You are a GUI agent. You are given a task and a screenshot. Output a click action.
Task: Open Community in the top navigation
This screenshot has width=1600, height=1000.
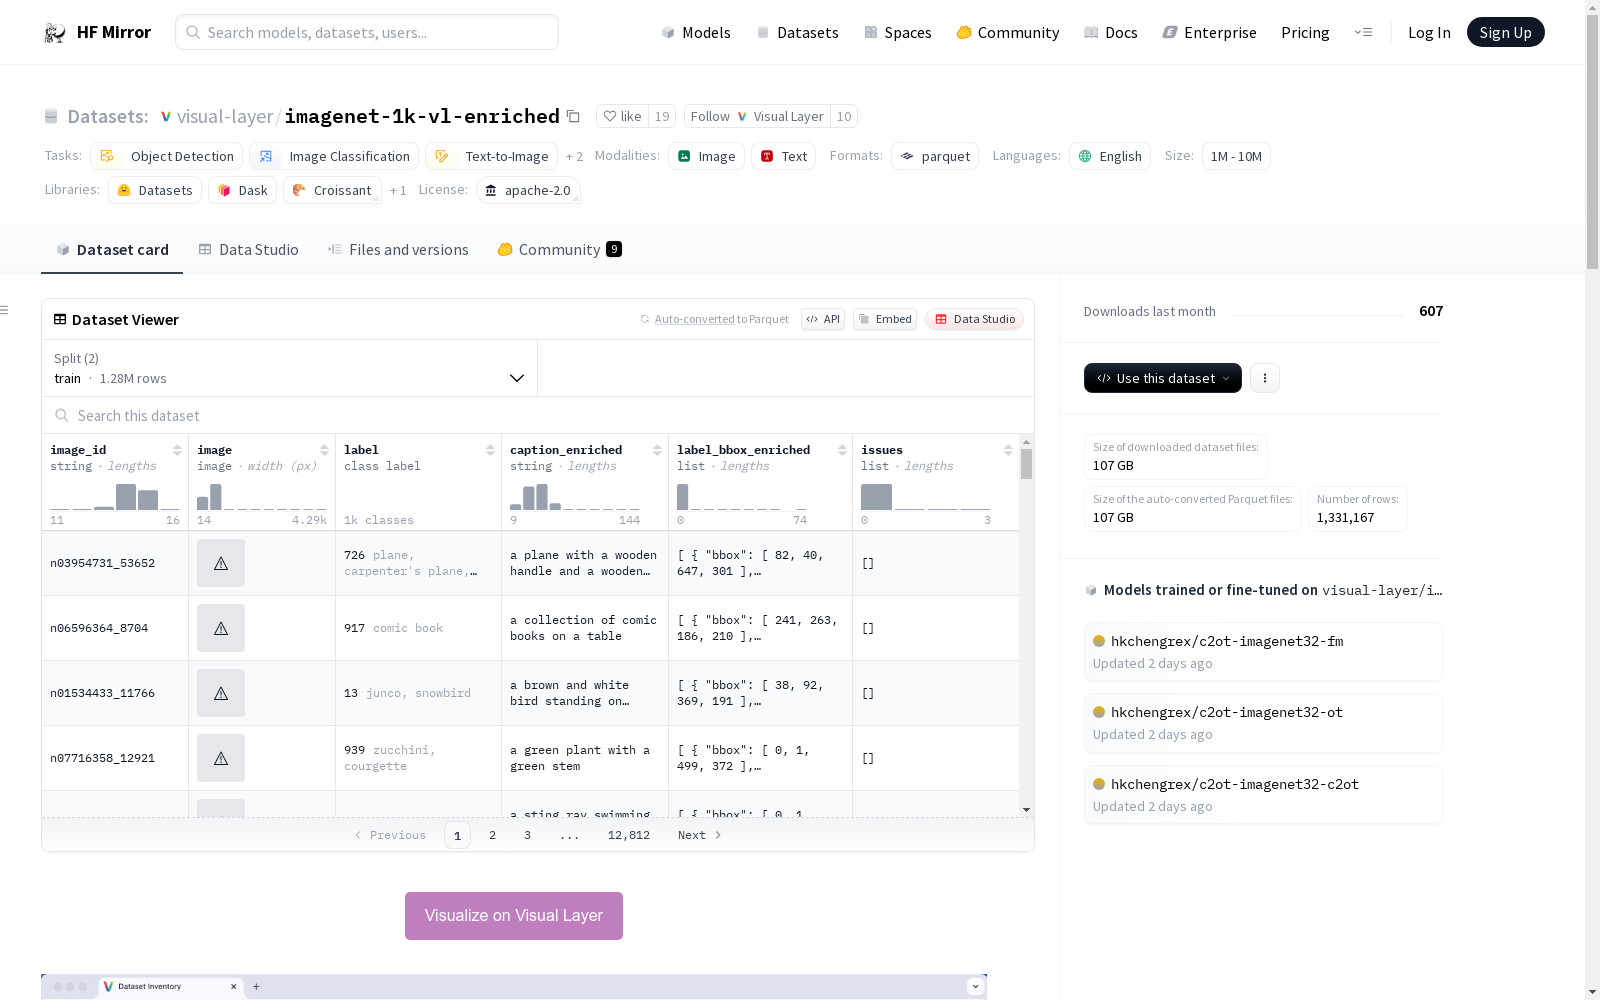click(x=1007, y=33)
